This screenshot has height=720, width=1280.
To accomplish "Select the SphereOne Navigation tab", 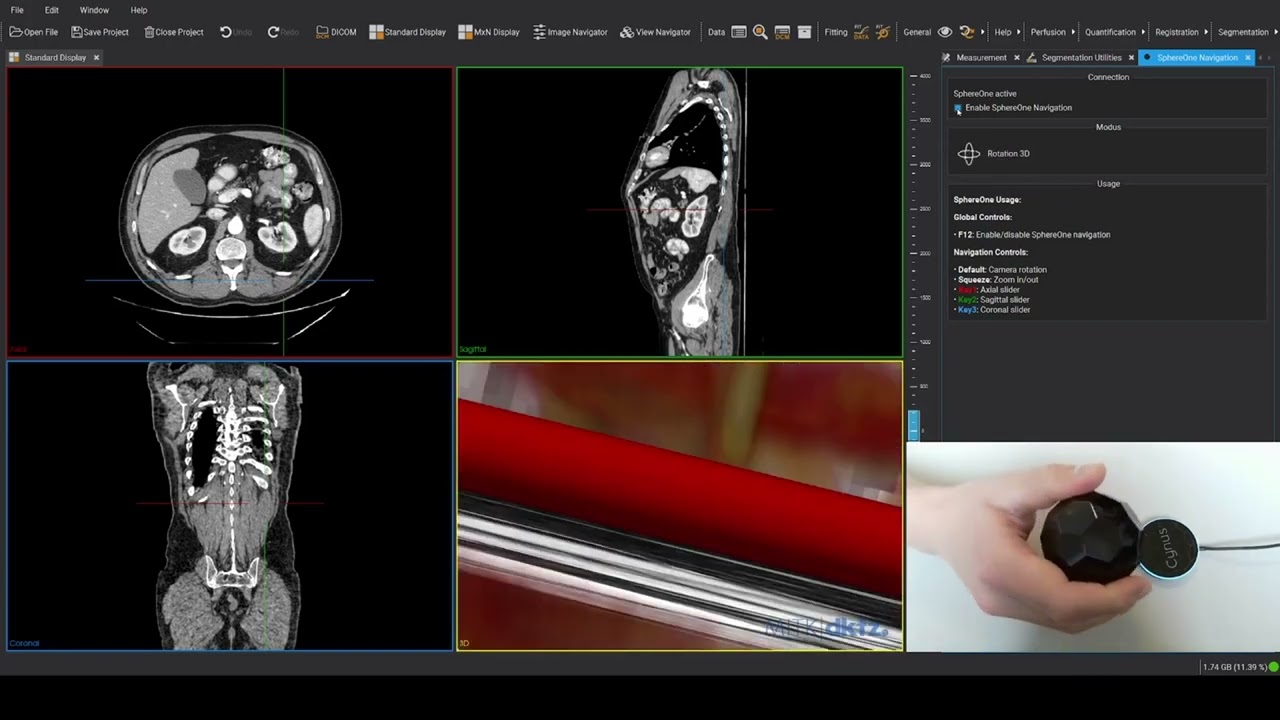I will pyautogui.click(x=1196, y=58).
